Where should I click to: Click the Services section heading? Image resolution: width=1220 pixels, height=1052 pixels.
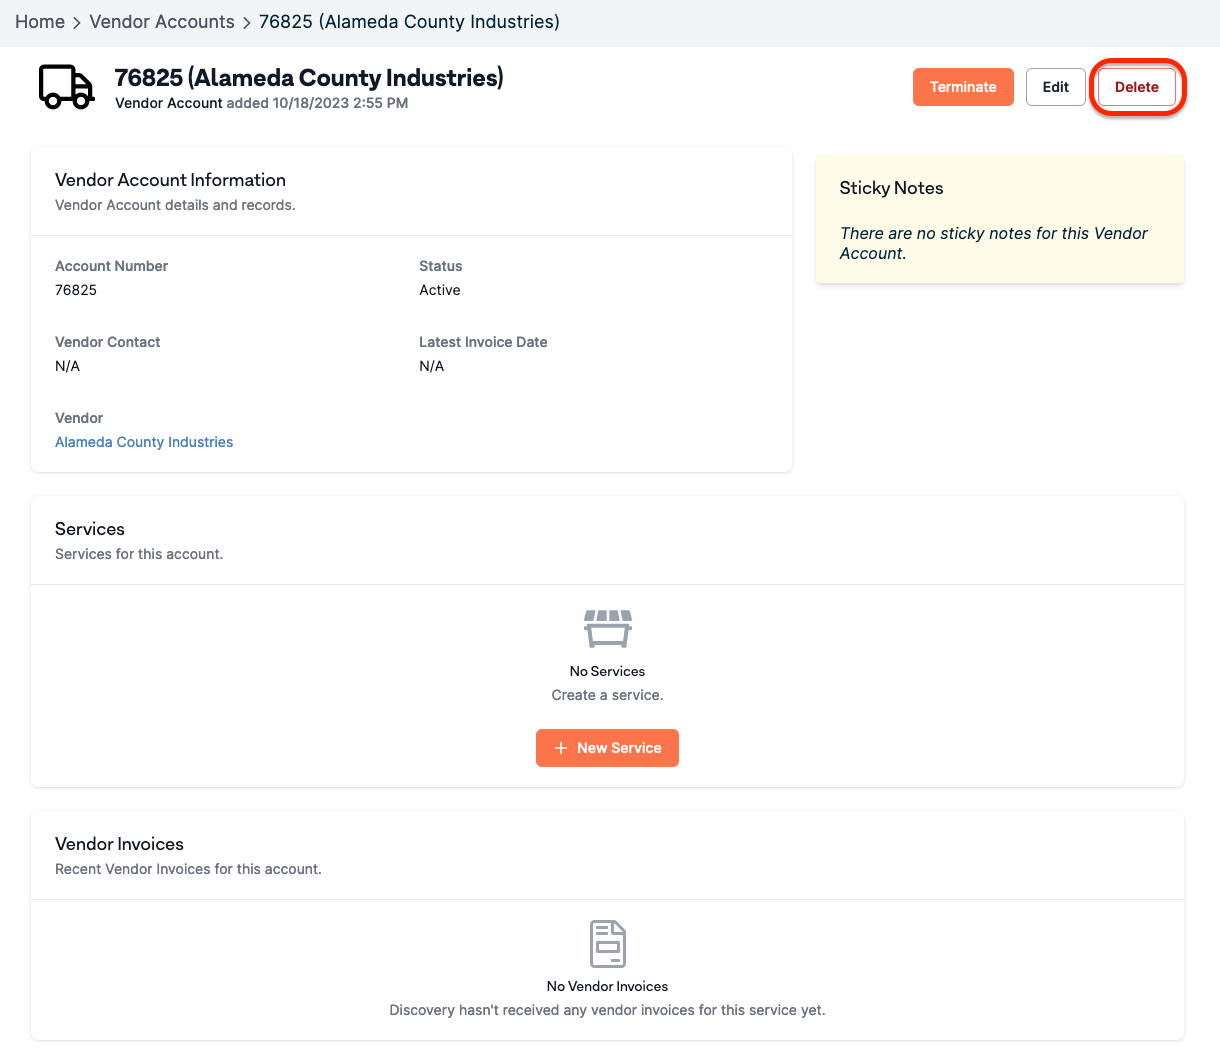[x=90, y=529]
